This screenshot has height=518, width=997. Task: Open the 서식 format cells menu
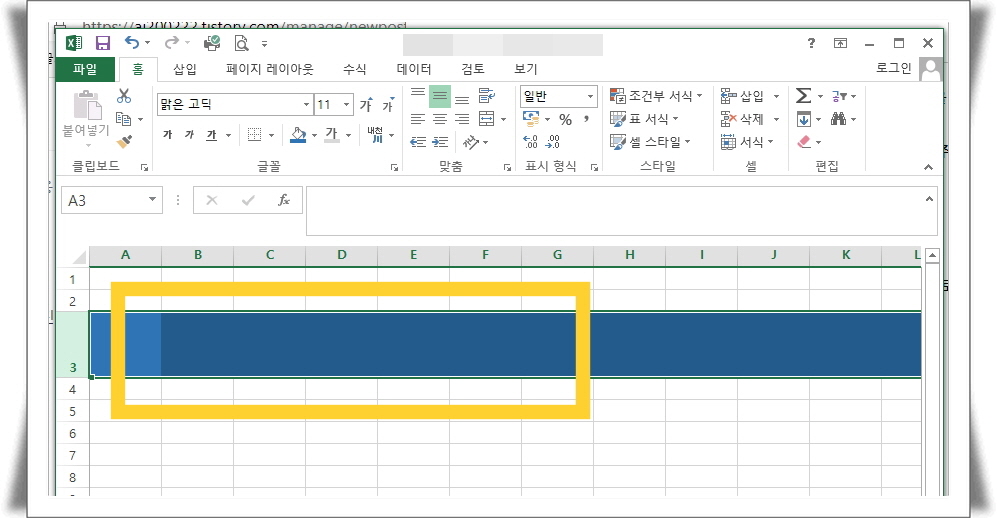(x=747, y=142)
